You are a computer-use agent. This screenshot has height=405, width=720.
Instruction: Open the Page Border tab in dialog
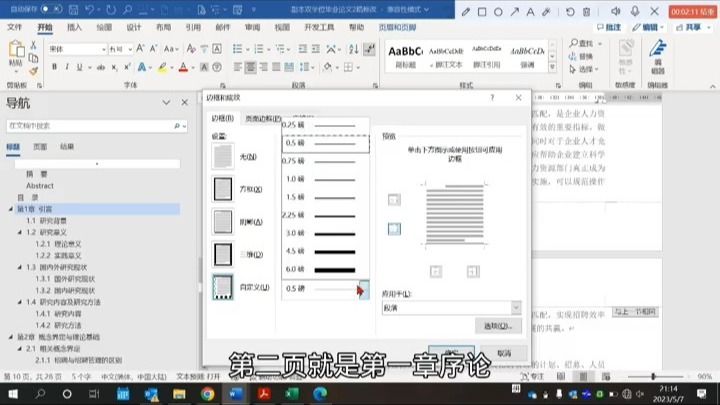pyautogui.click(x=263, y=118)
